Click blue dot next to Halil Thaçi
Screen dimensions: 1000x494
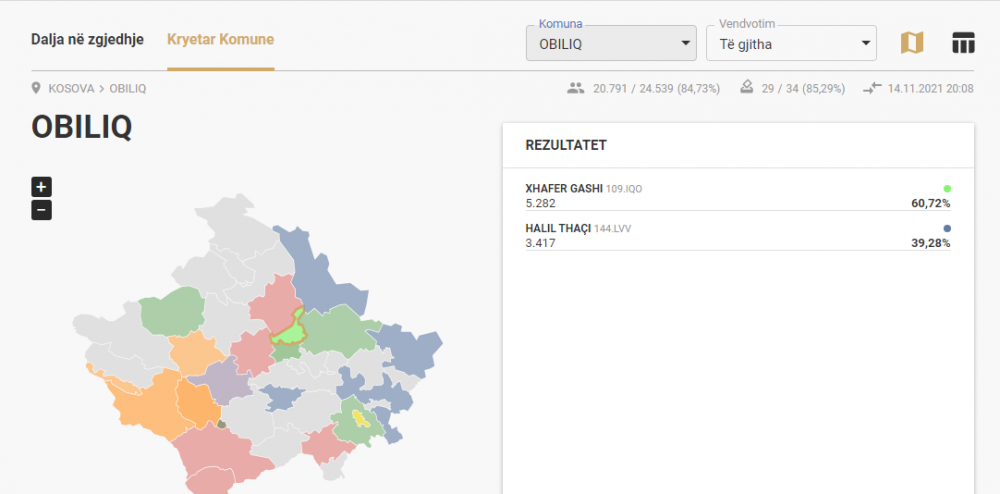(x=947, y=228)
